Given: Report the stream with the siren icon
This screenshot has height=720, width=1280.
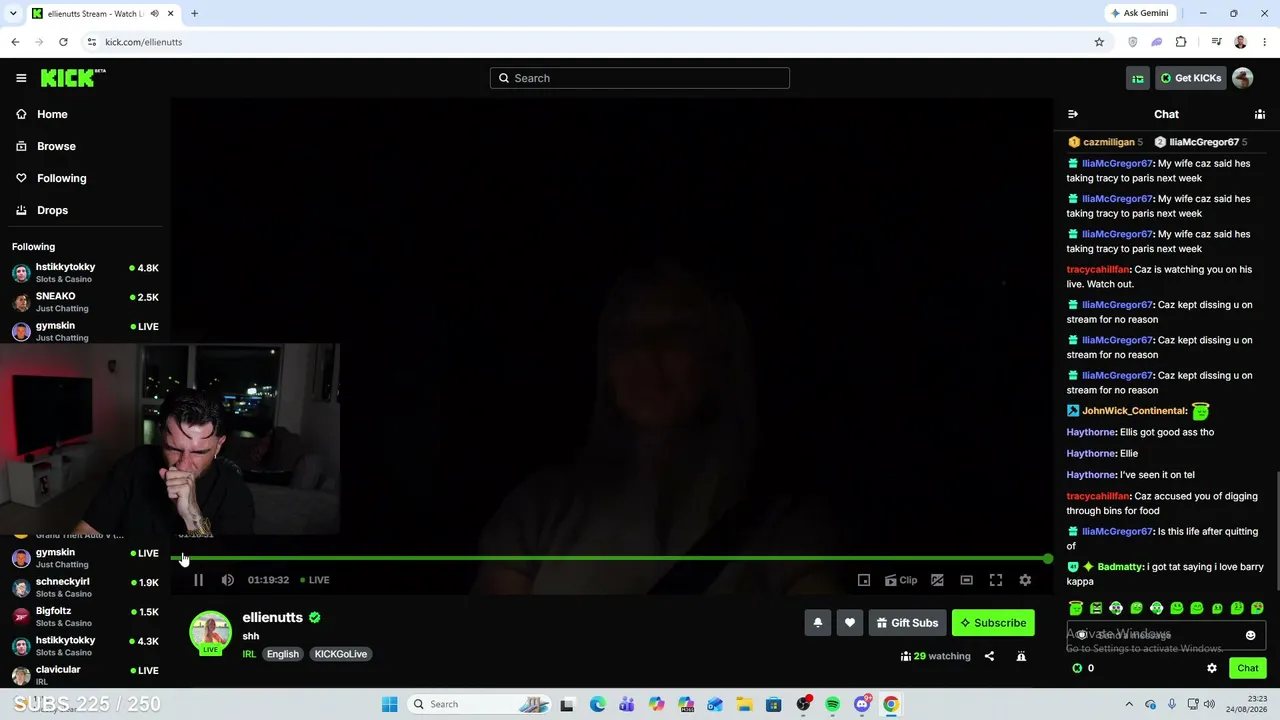Looking at the screenshot, I should [1021, 656].
